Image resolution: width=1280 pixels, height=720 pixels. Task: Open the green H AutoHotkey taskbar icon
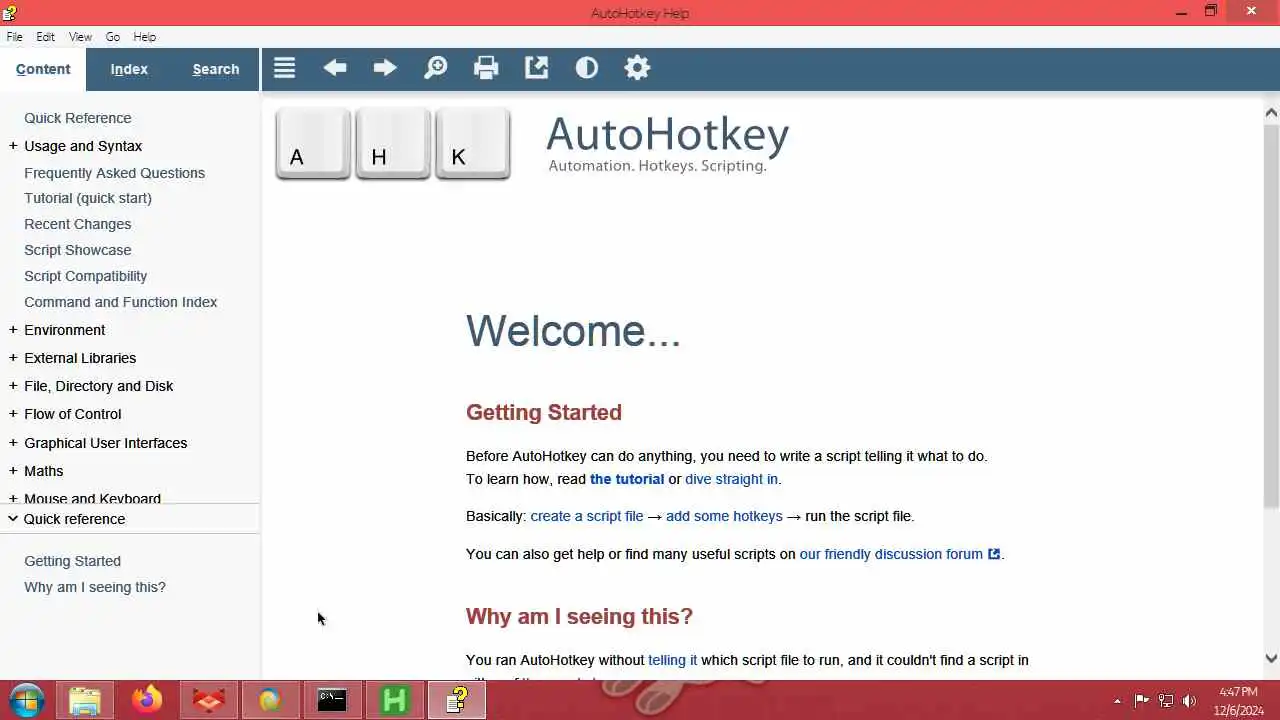point(394,700)
